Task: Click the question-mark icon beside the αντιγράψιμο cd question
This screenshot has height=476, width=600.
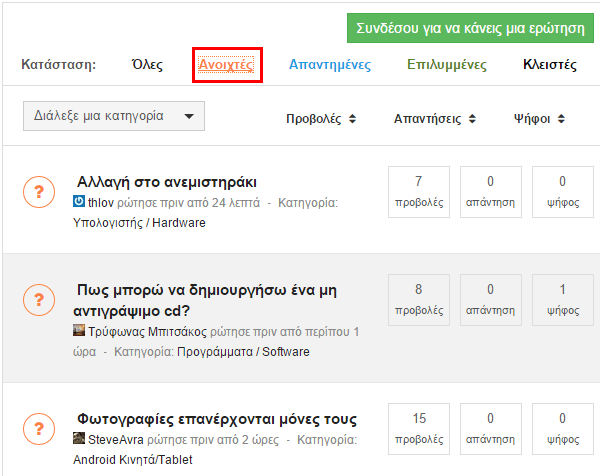Action: (39, 300)
